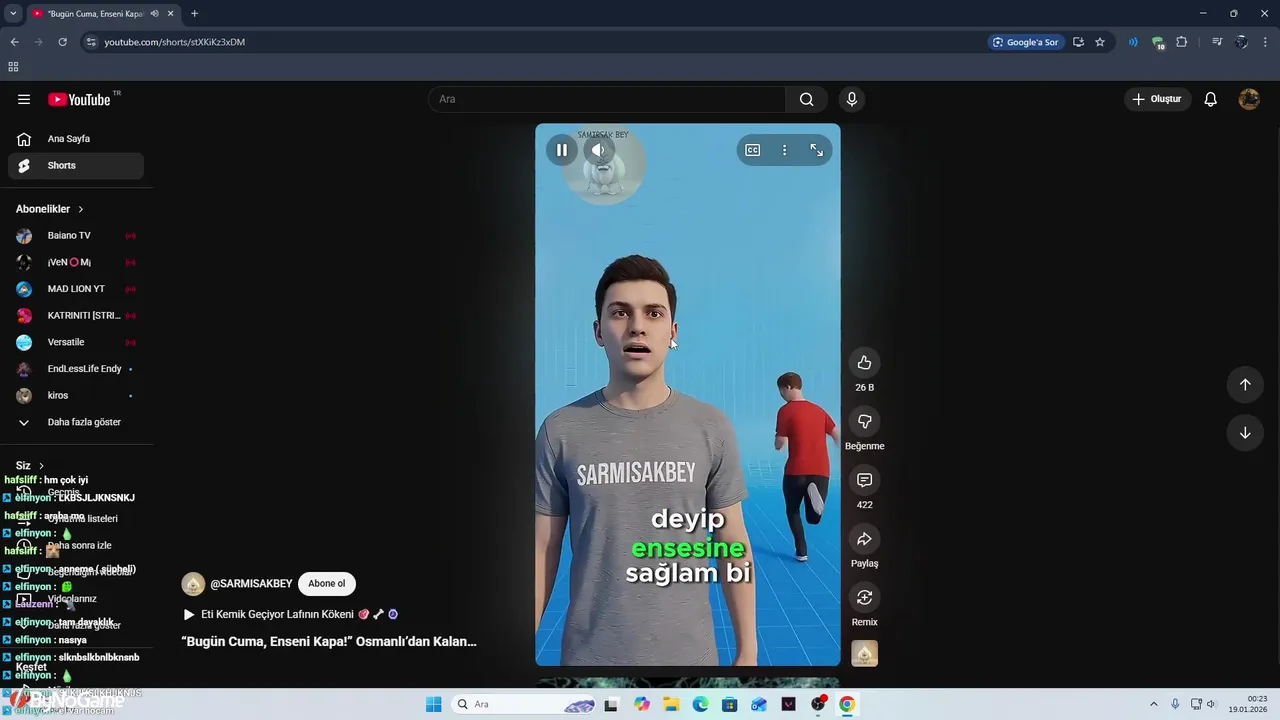Reload the page
The height and width of the screenshot is (720, 1280).
tap(62, 42)
